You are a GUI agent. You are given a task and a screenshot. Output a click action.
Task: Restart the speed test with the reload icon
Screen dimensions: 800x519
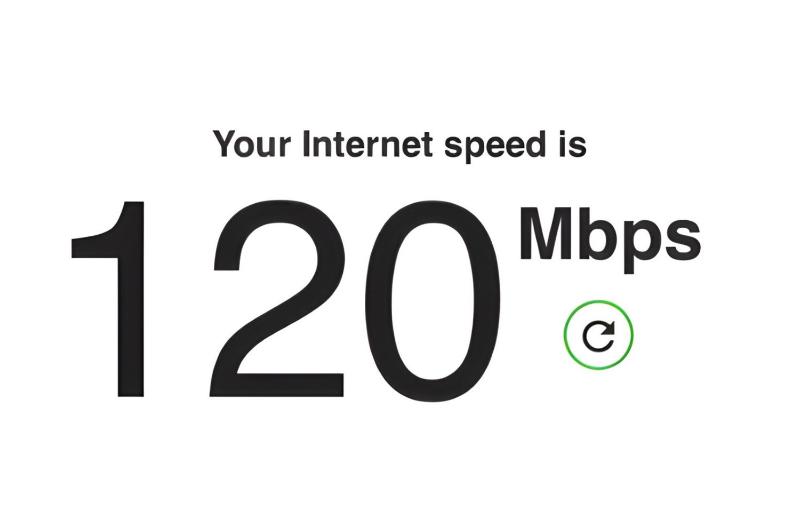click(x=598, y=335)
